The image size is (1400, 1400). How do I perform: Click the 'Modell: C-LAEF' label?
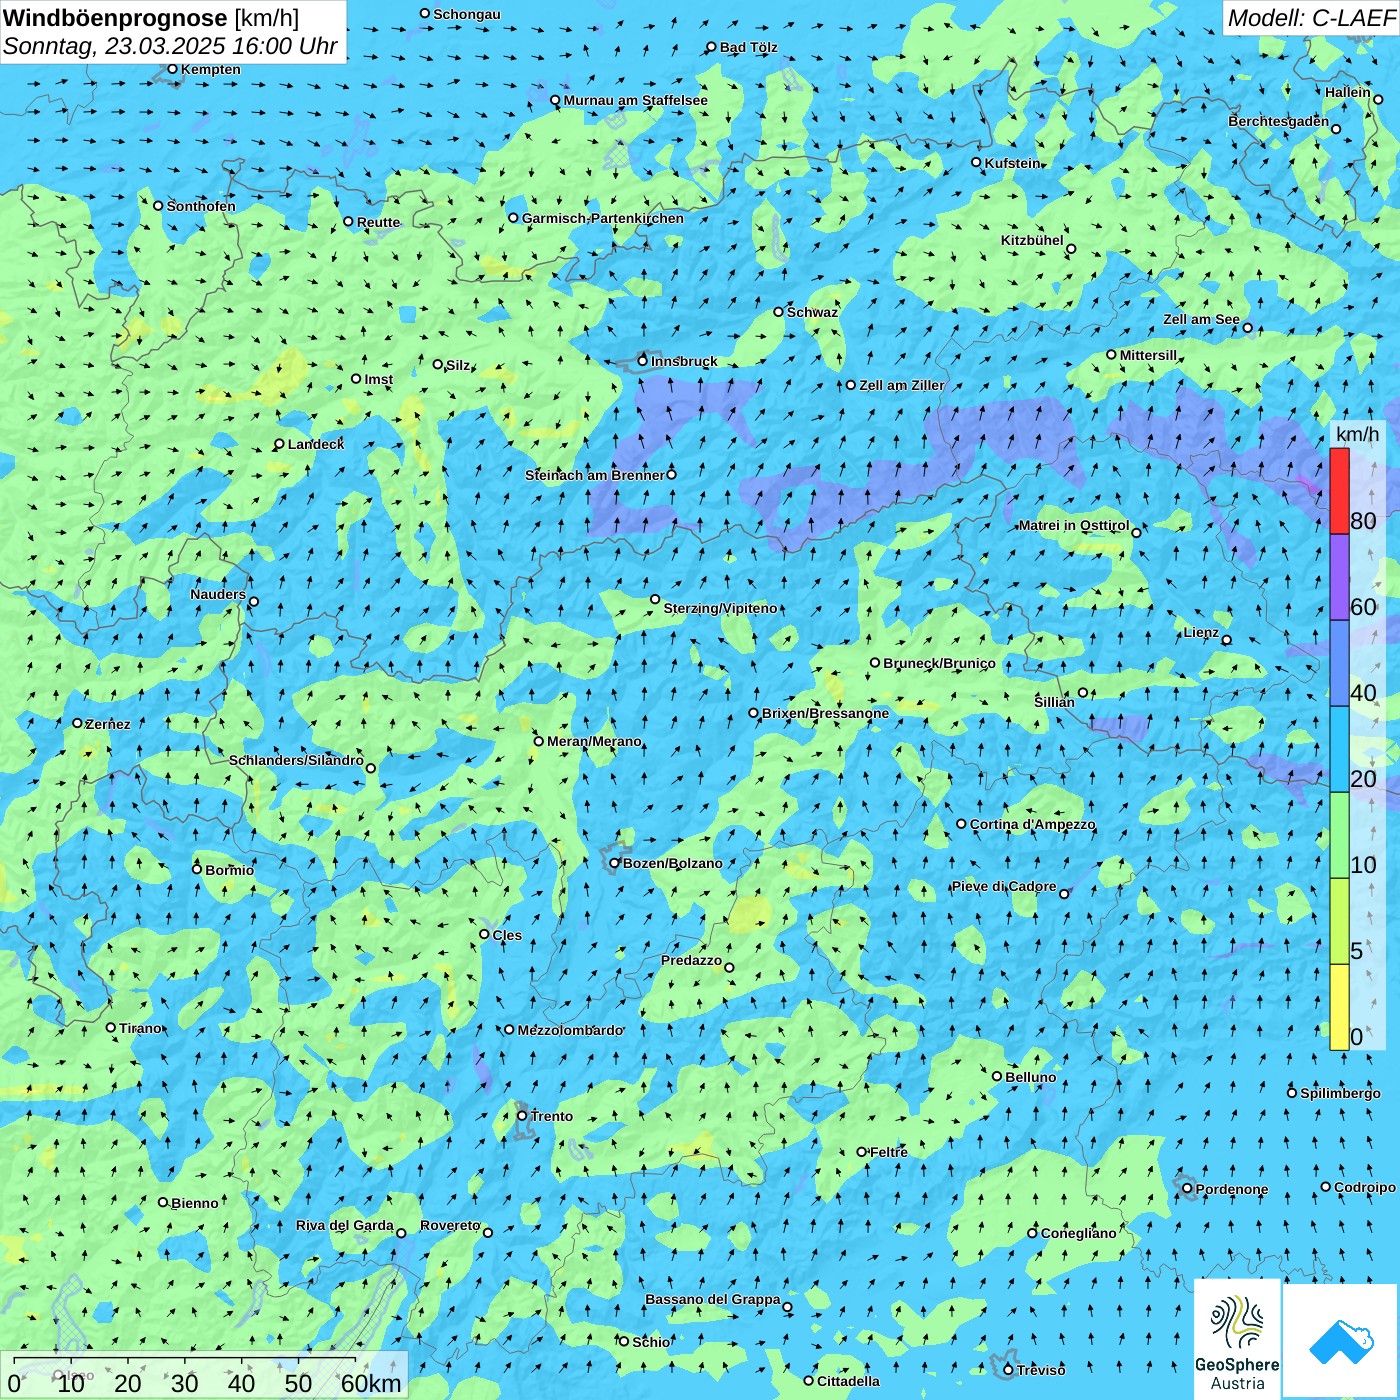1311,18
